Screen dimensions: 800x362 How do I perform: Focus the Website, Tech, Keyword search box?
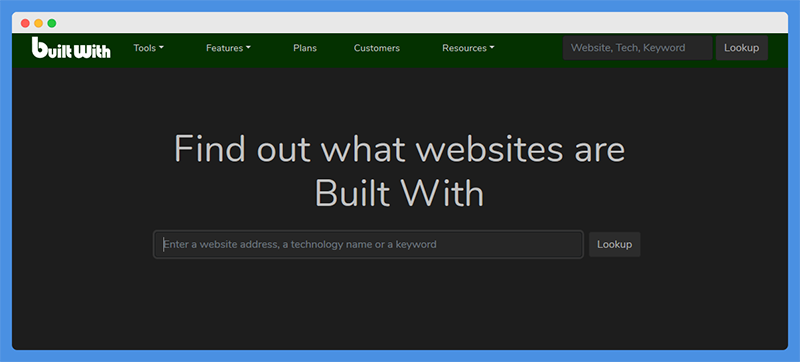click(637, 48)
